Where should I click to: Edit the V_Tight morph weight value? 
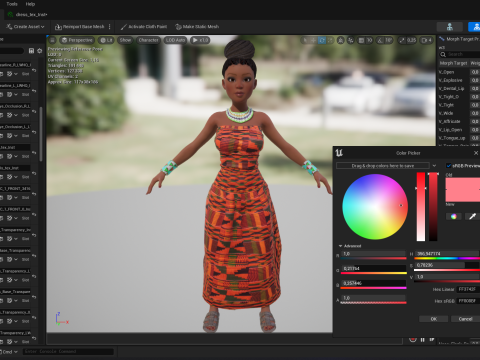[475, 105]
